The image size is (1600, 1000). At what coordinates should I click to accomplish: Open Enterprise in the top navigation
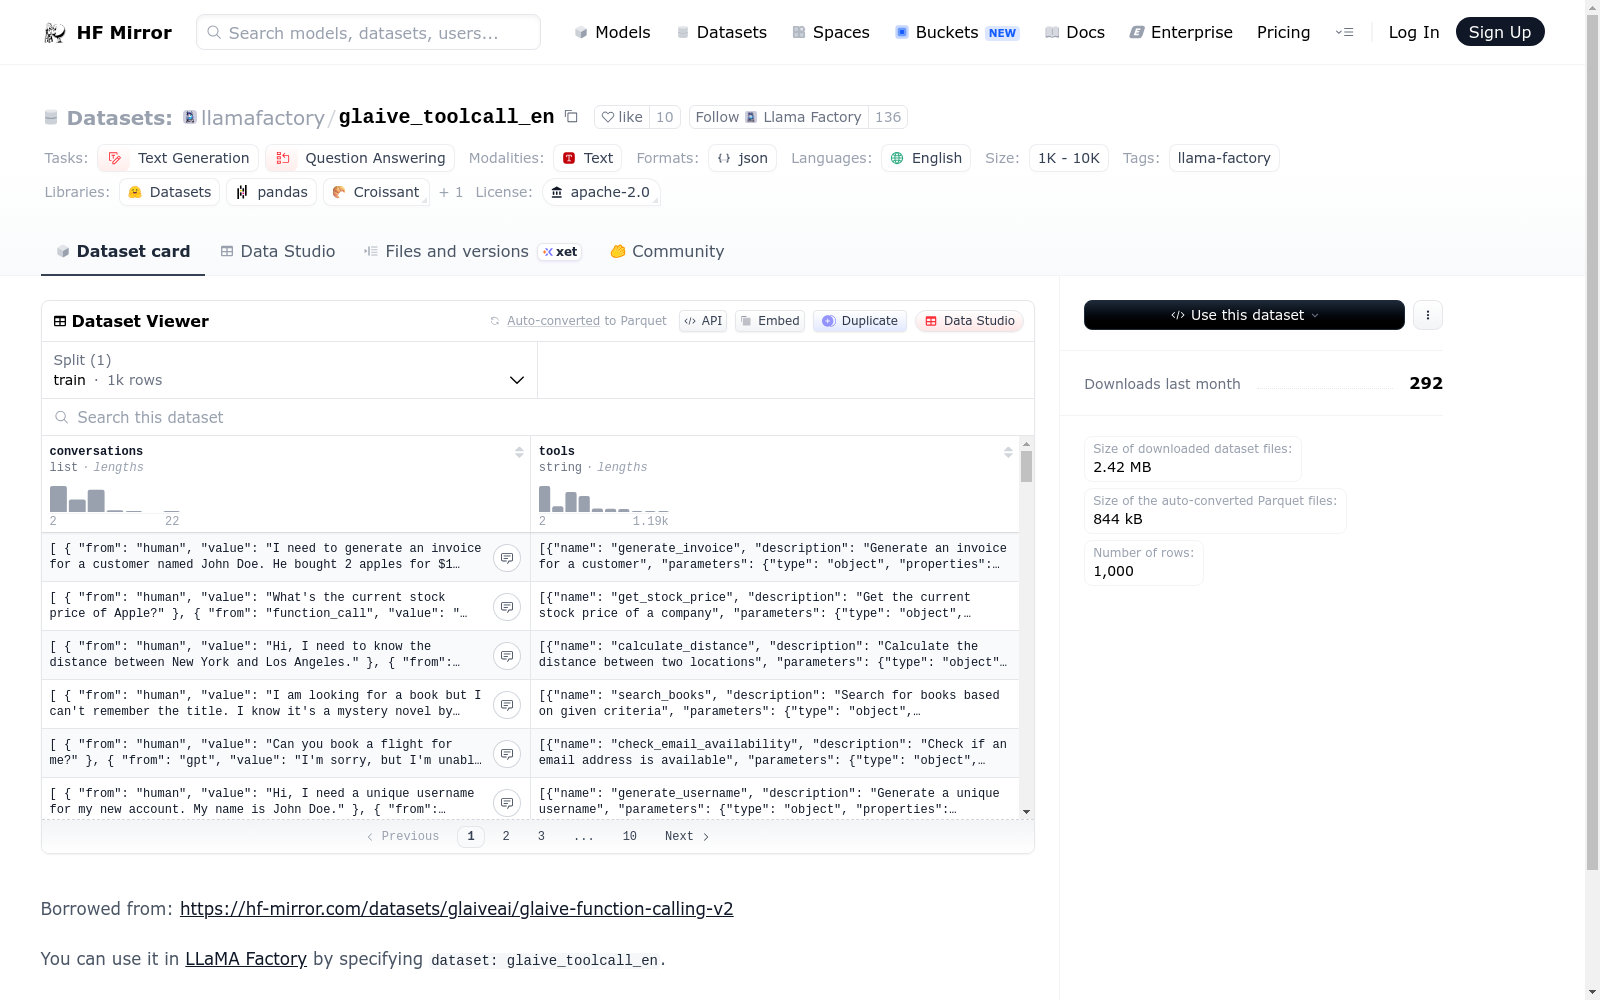pos(1181,32)
